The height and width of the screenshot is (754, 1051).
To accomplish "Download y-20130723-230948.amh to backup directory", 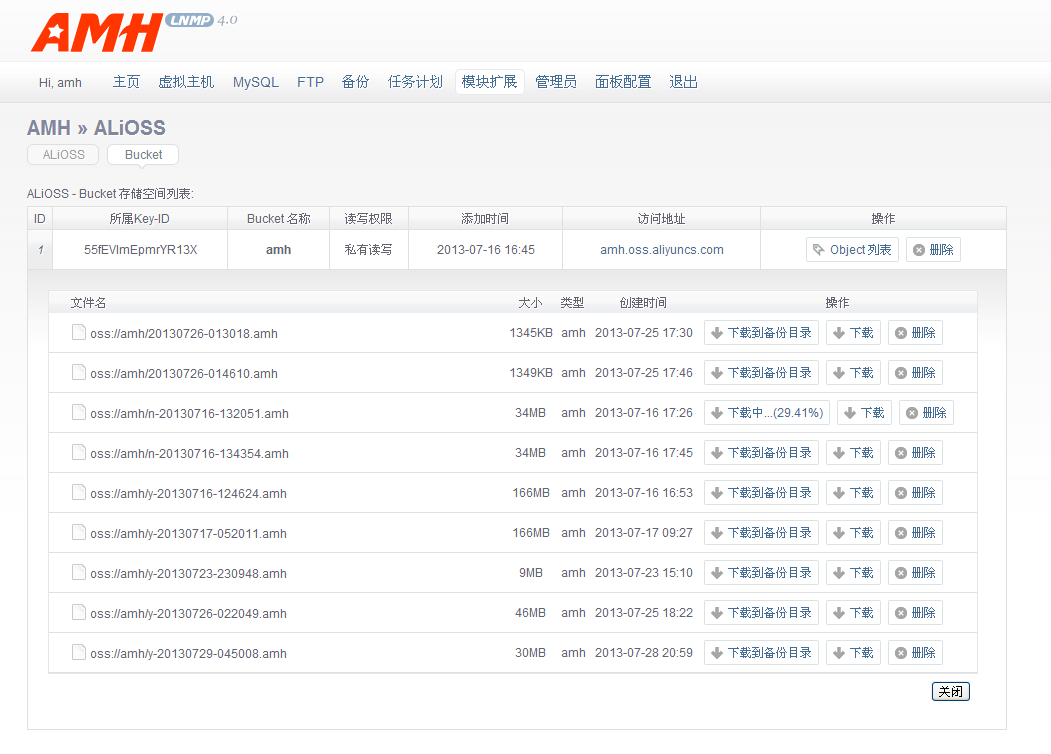I will (761, 573).
